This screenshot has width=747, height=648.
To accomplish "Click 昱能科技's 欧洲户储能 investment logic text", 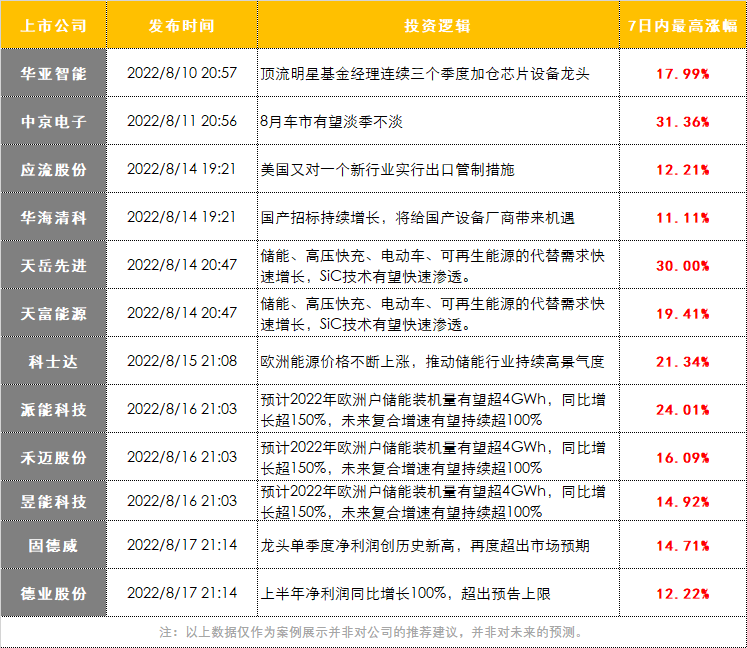I will tap(433, 502).
